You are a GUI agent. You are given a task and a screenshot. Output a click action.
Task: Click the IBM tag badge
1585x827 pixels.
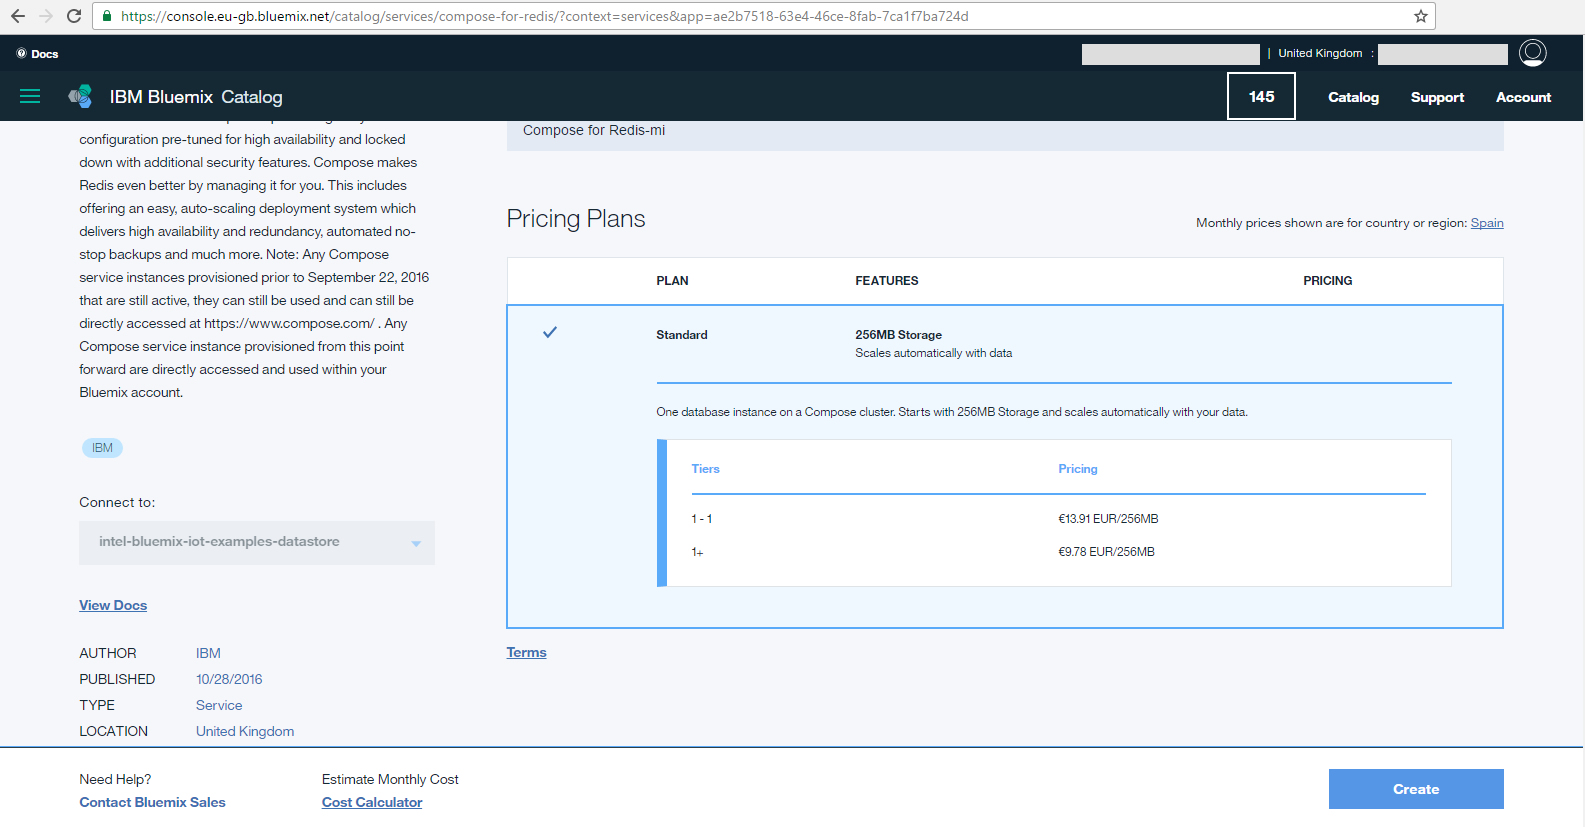[102, 448]
